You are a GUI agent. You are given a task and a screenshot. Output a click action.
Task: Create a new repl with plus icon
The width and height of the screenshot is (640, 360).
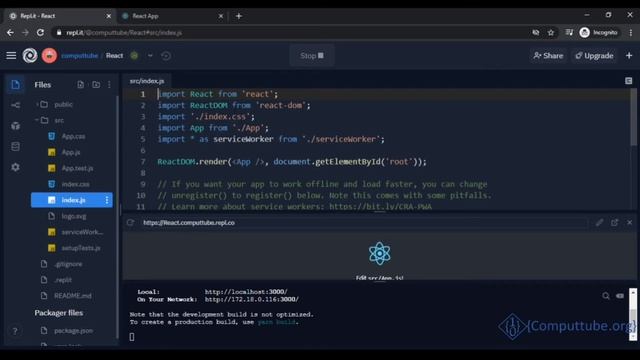[x=629, y=56]
